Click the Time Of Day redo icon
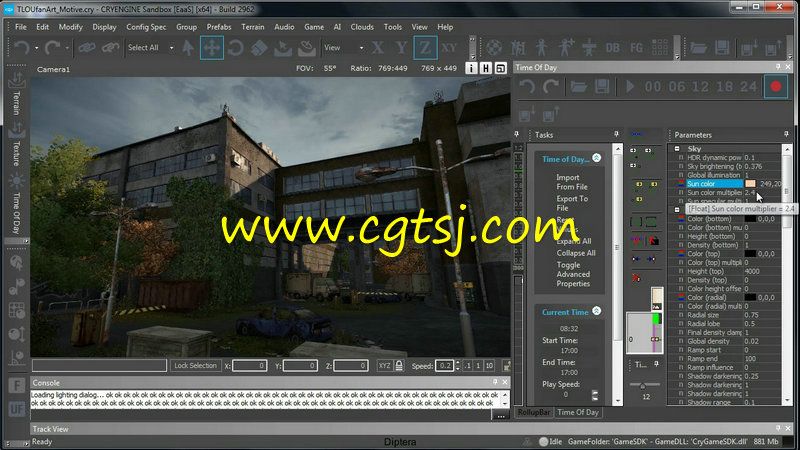 551,87
